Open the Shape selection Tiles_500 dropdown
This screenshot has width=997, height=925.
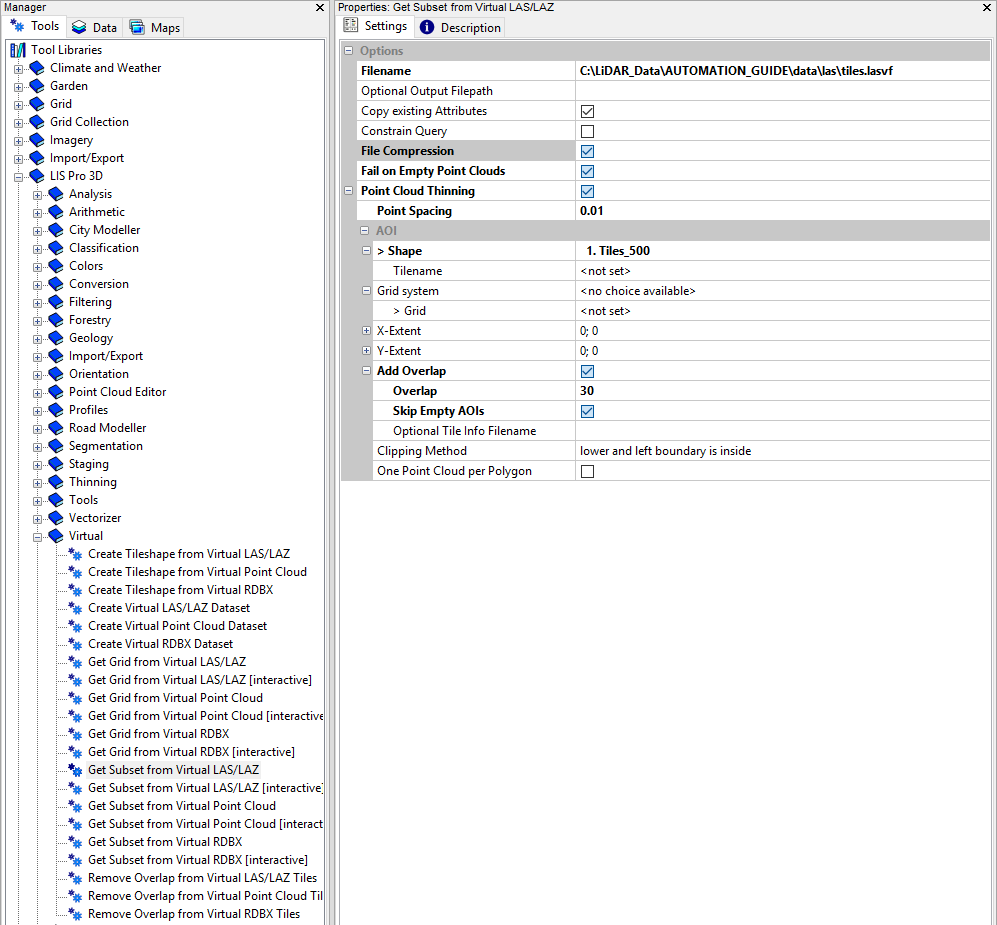(x=783, y=250)
